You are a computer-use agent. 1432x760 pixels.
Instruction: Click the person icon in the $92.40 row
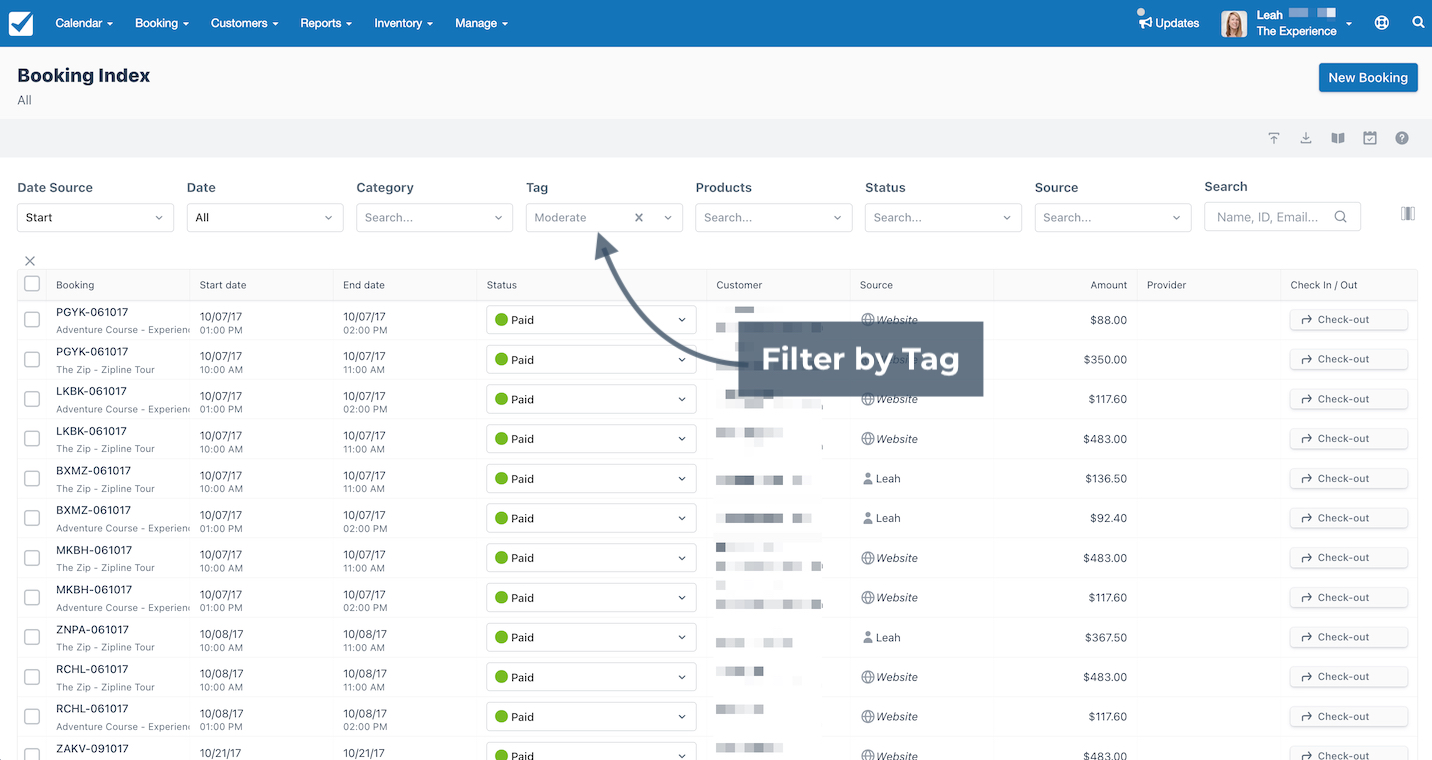tap(868, 518)
